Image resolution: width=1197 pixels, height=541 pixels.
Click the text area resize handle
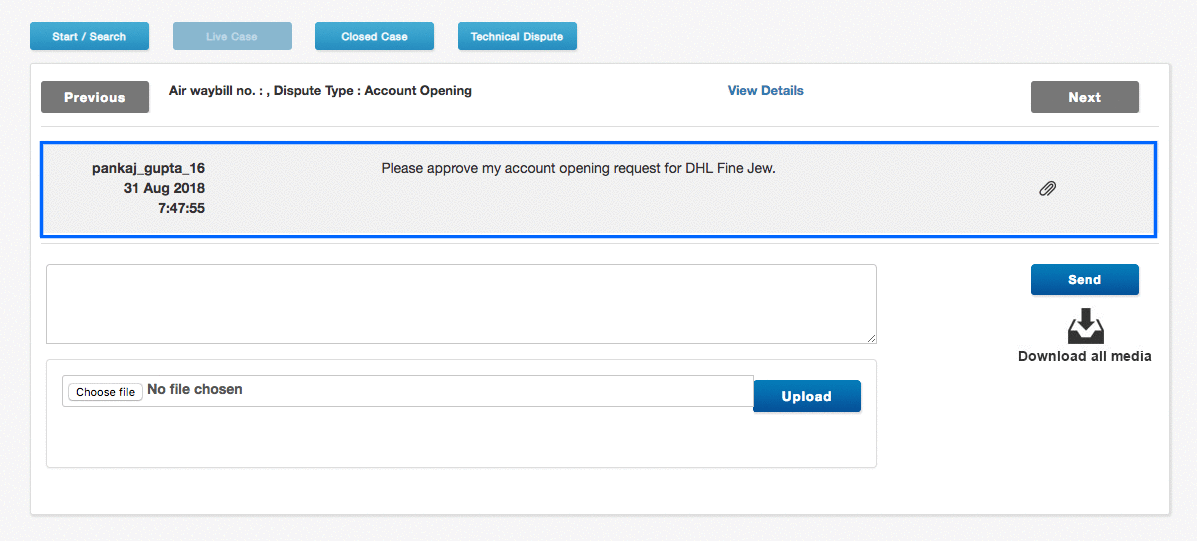[x=871, y=339]
